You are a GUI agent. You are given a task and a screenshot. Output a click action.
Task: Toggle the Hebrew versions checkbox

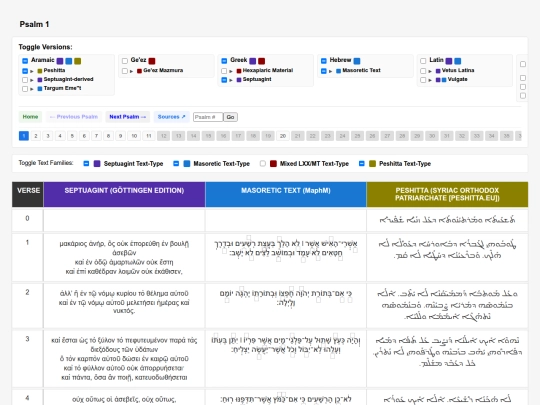324,61
